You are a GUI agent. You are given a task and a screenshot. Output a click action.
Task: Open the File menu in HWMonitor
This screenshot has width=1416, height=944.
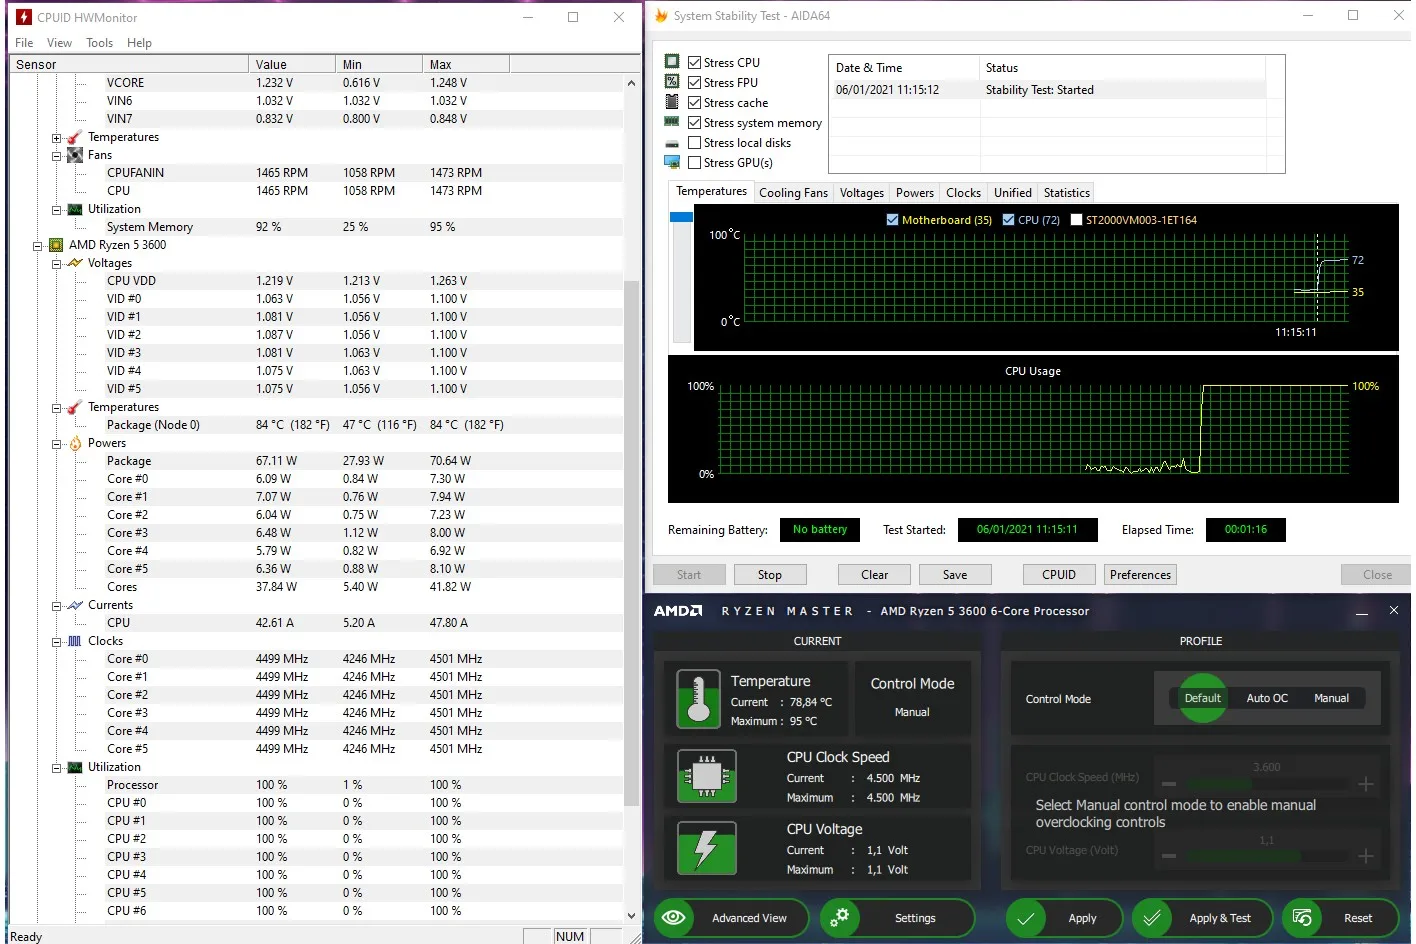pos(24,43)
